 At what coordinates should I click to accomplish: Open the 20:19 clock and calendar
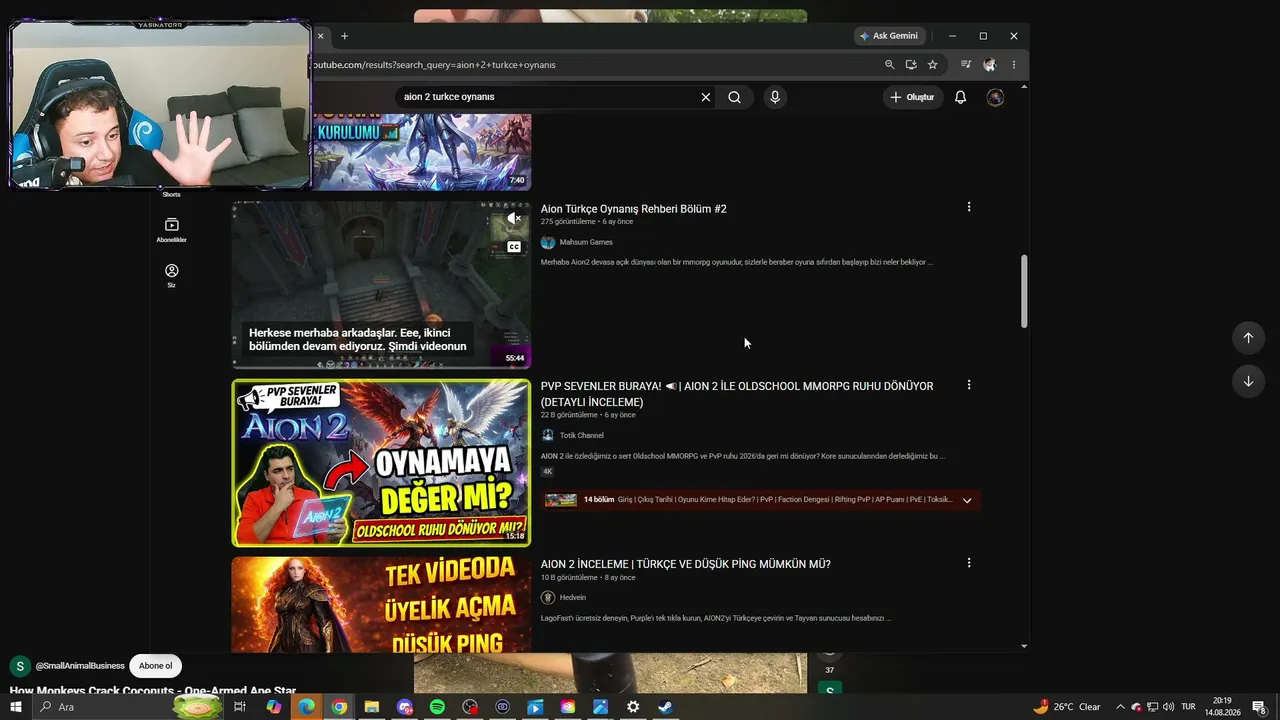(1222, 707)
